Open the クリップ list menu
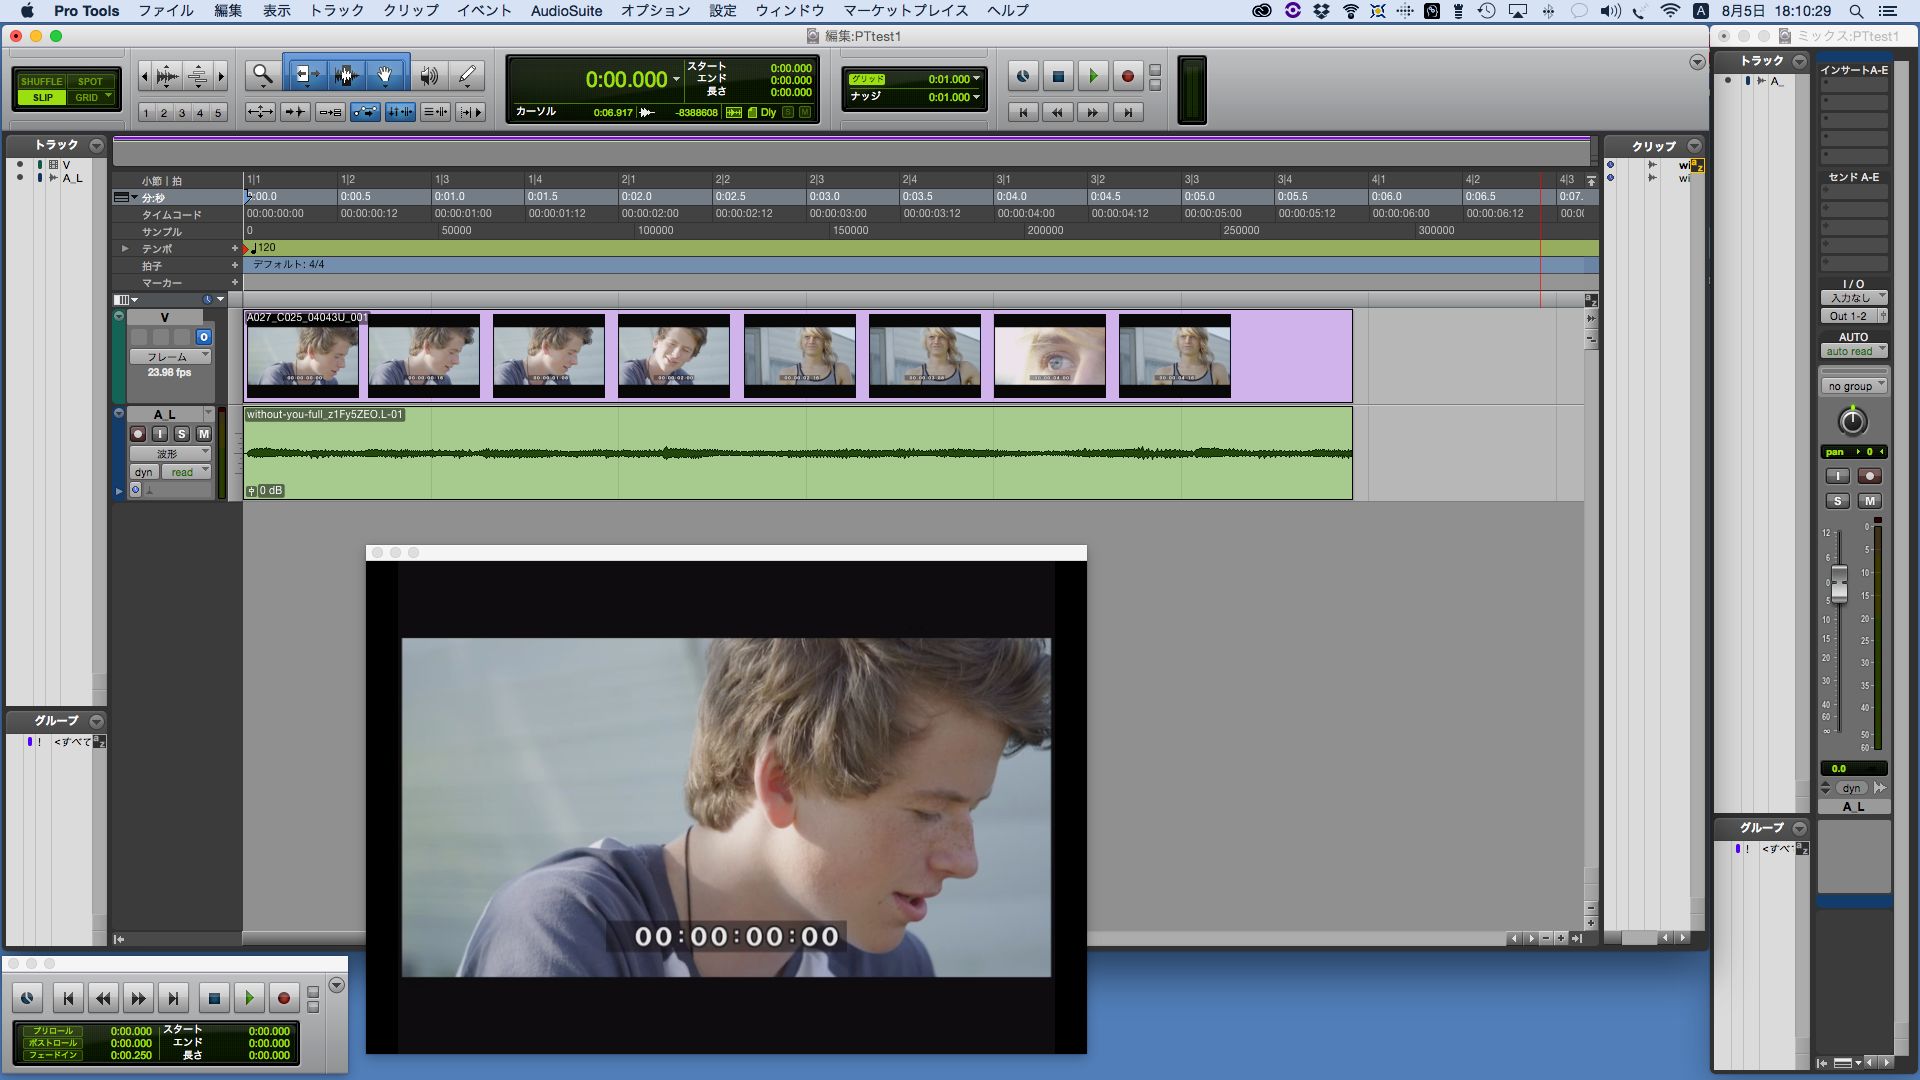This screenshot has width=1920, height=1080. pyautogui.click(x=1694, y=146)
